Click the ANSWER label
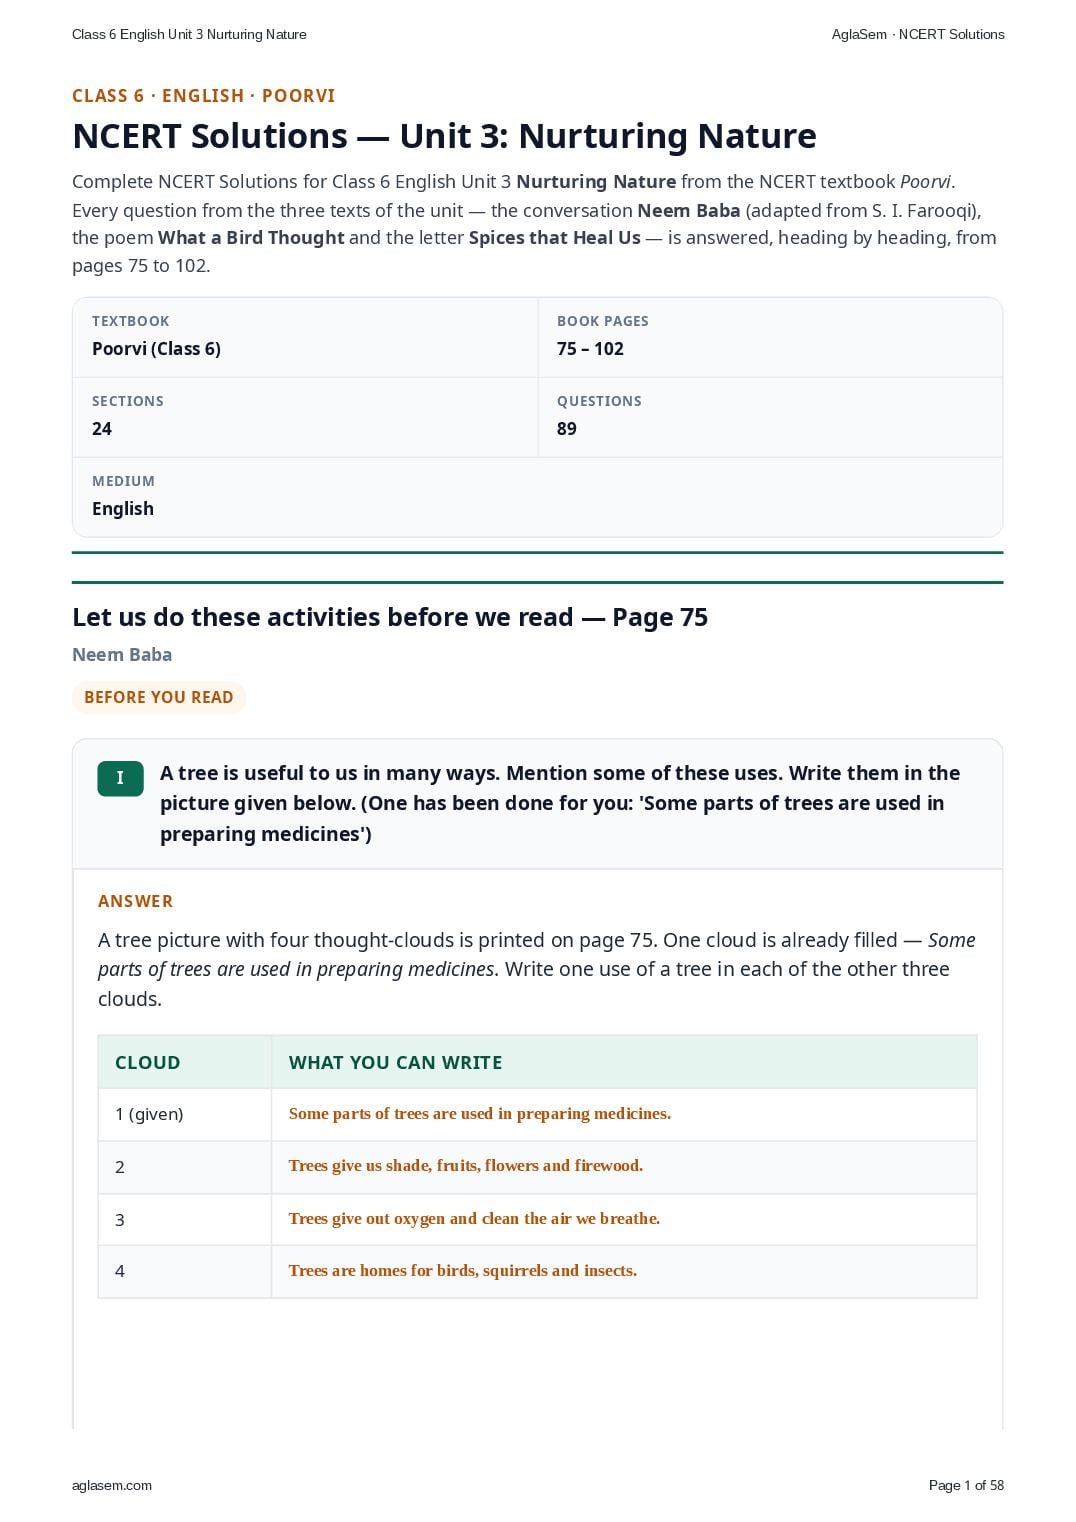1076x1522 pixels. [x=136, y=901]
